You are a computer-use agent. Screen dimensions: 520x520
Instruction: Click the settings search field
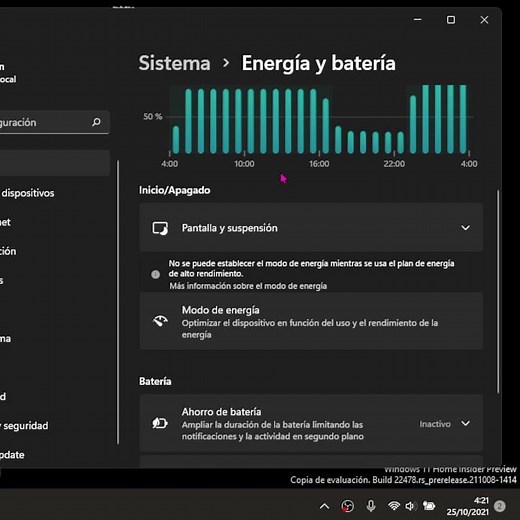pyautogui.click(x=55, y=122)
